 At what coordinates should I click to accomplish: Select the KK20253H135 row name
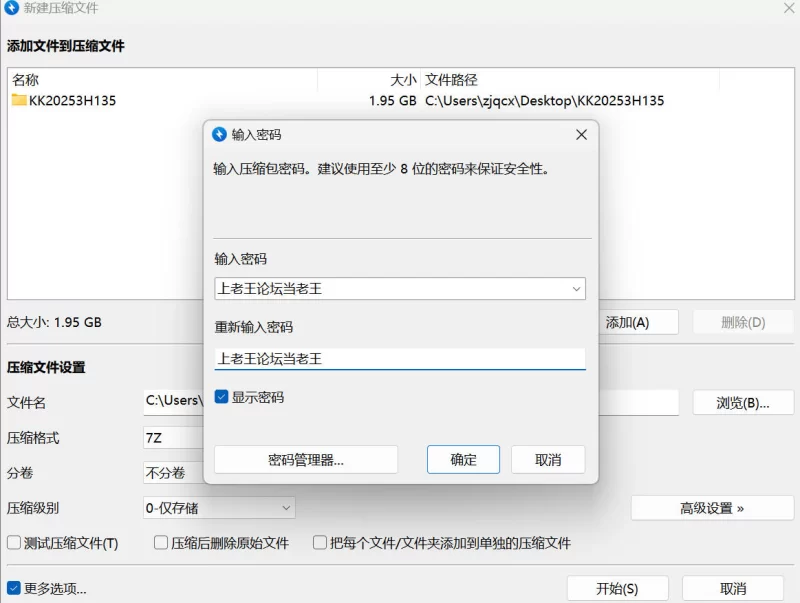(x=72, y=100)
